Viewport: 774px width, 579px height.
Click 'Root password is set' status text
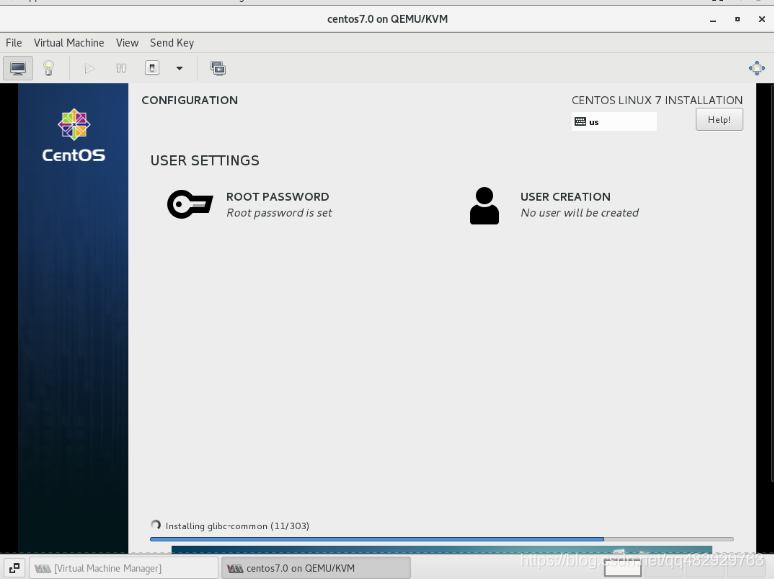click(279, 213)
